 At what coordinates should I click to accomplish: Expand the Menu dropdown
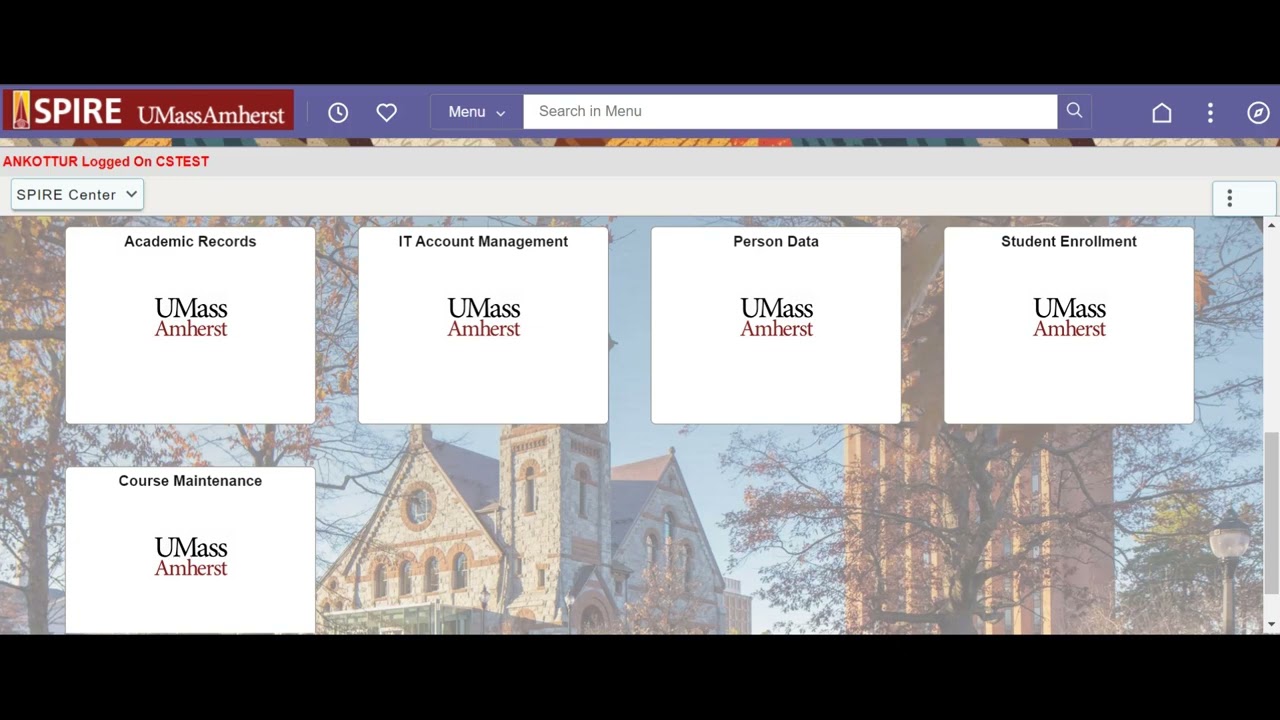[477, 112]
